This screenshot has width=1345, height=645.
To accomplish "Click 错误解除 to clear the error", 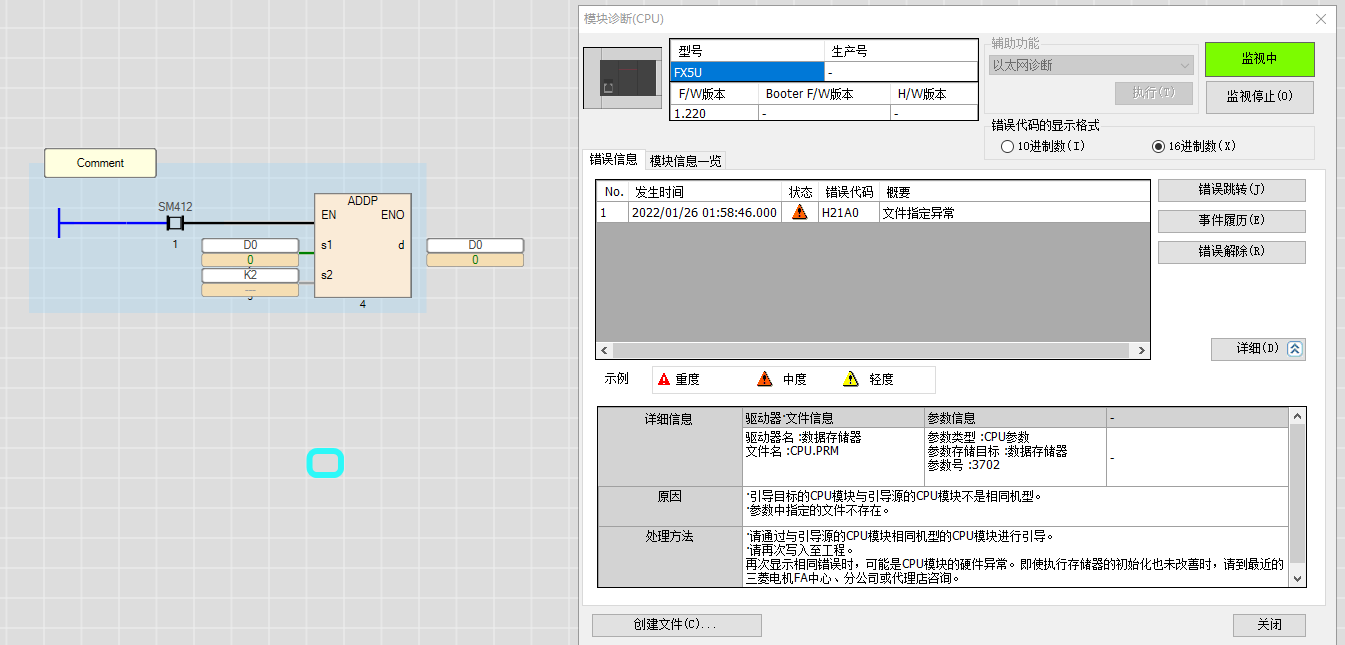I will [1231, 252].
